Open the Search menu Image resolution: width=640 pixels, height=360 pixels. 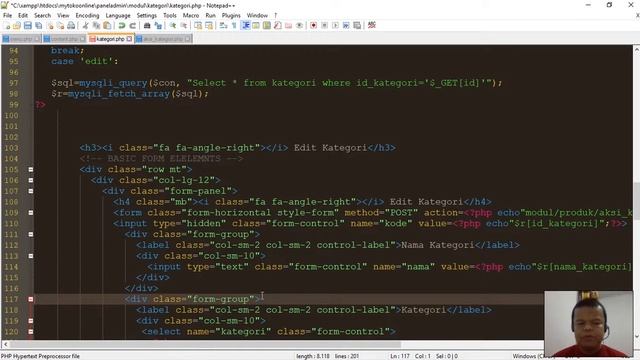coord(42,15)
